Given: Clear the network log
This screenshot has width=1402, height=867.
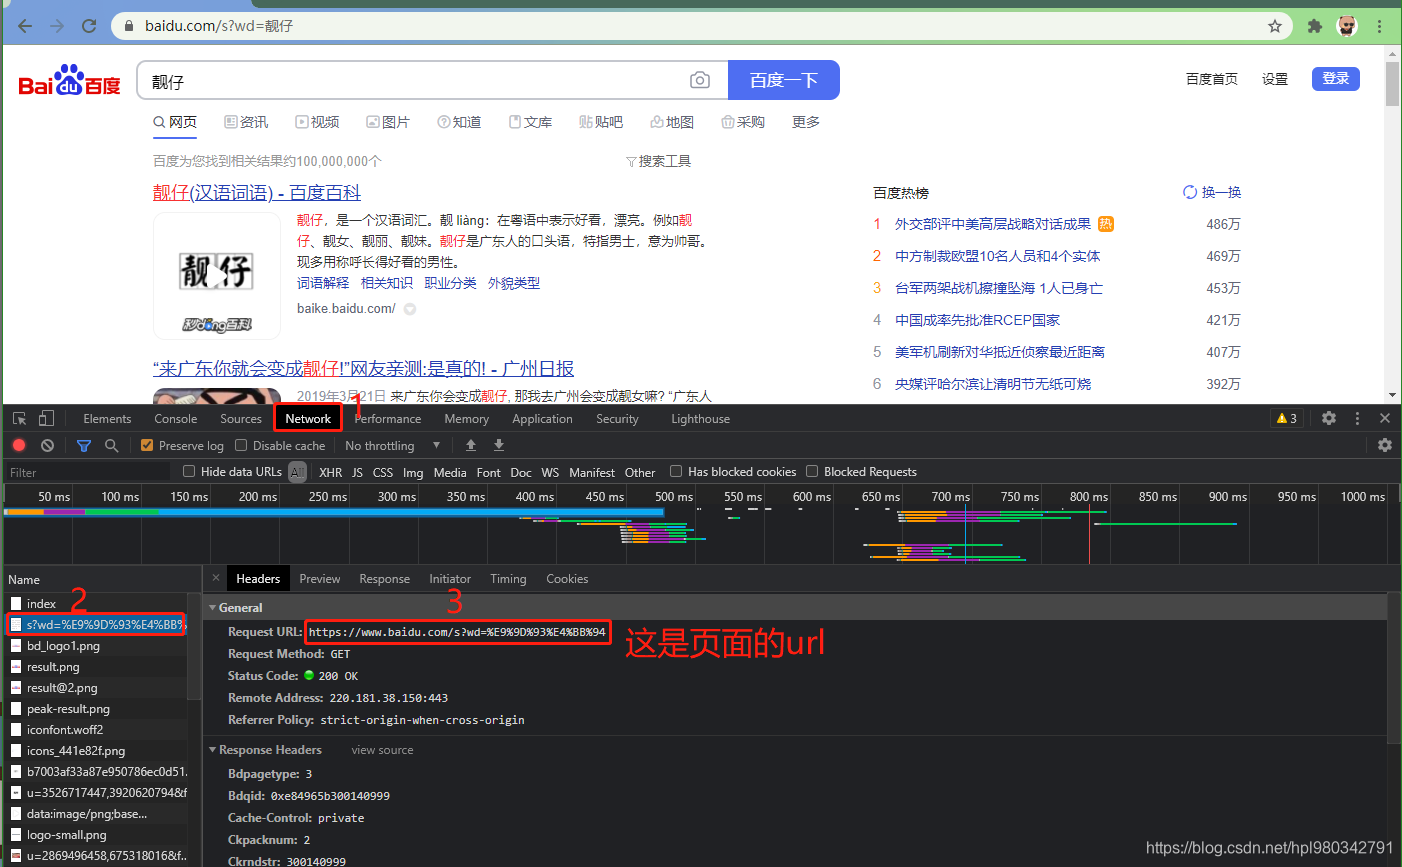Looking at the screenshot, I should [47, 445].
